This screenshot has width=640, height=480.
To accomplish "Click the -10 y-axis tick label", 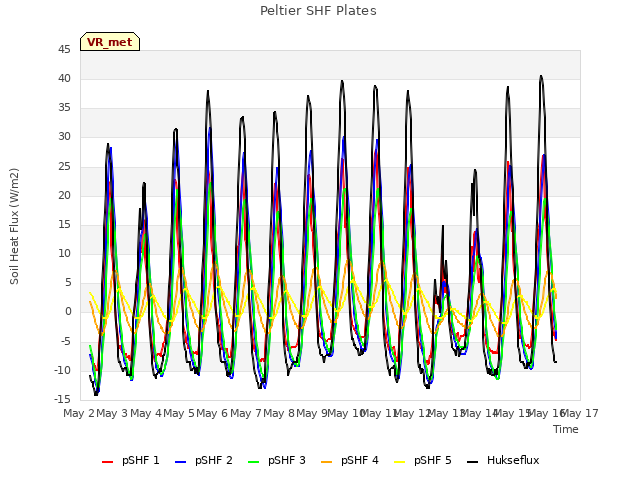I will 62,370.
